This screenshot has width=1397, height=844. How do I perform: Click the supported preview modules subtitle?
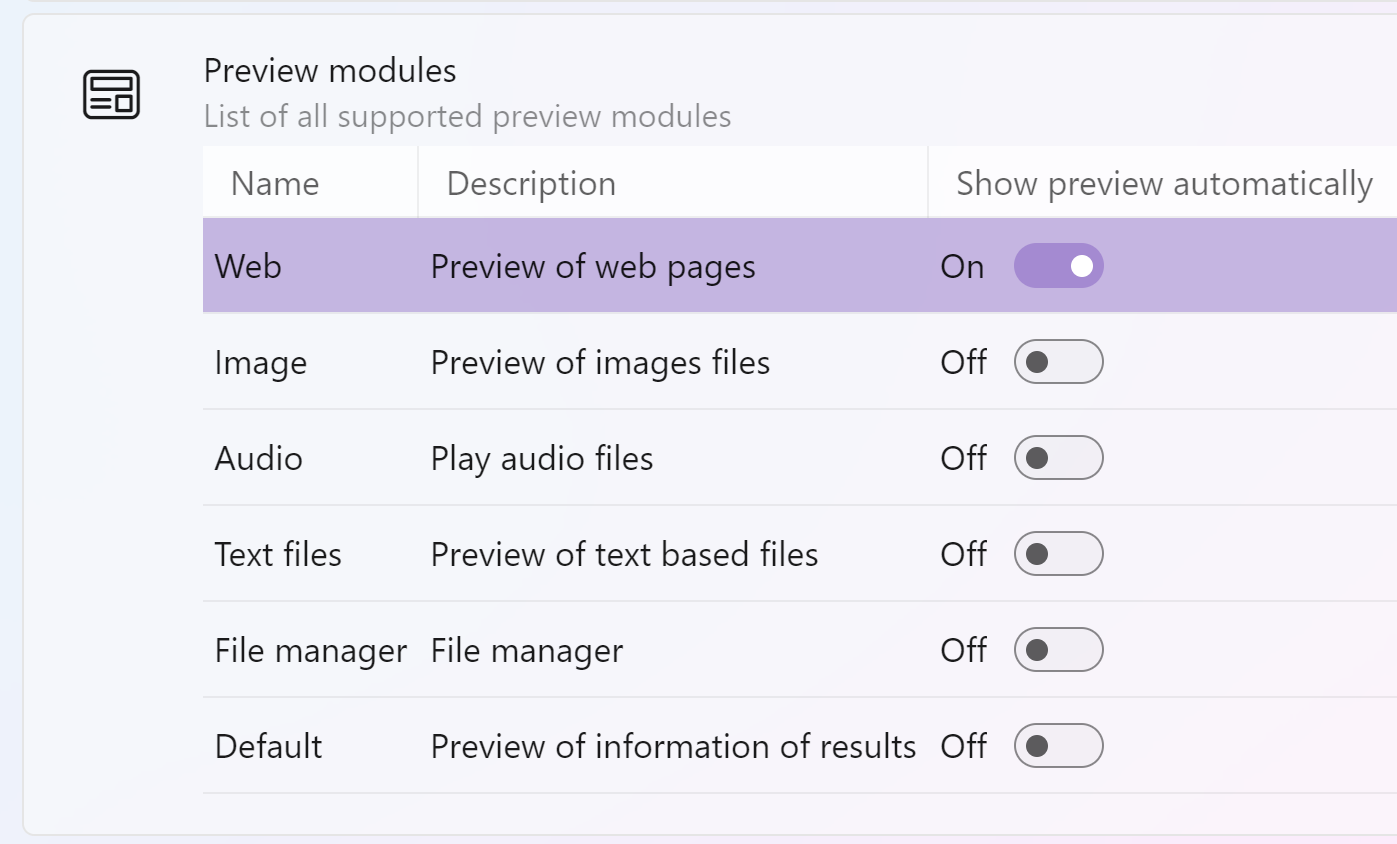tap(469, 116)
